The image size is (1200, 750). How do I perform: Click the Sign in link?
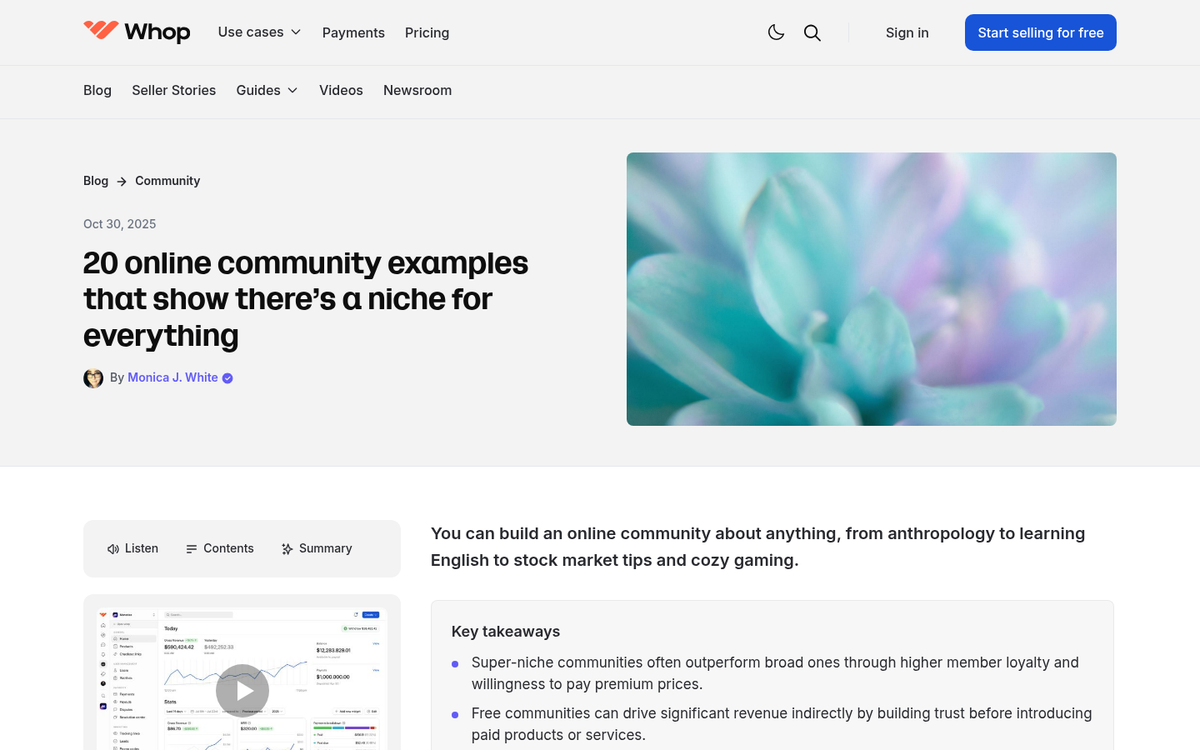[907, 33]
